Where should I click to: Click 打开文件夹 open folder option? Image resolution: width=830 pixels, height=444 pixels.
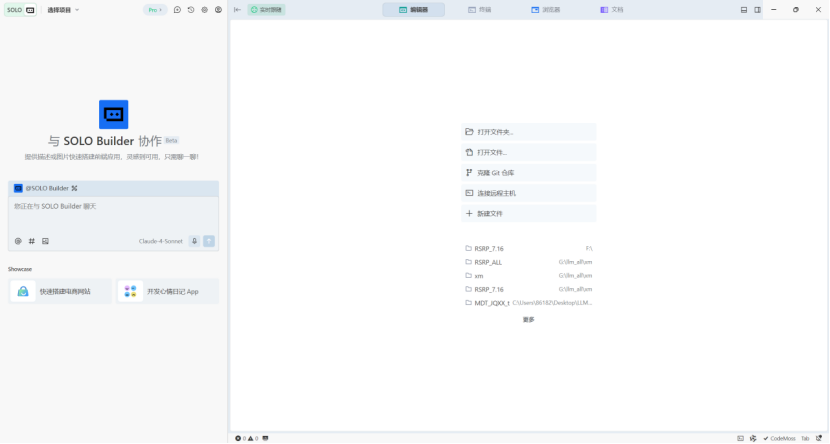pyautogui.click(x=529, y=132)
